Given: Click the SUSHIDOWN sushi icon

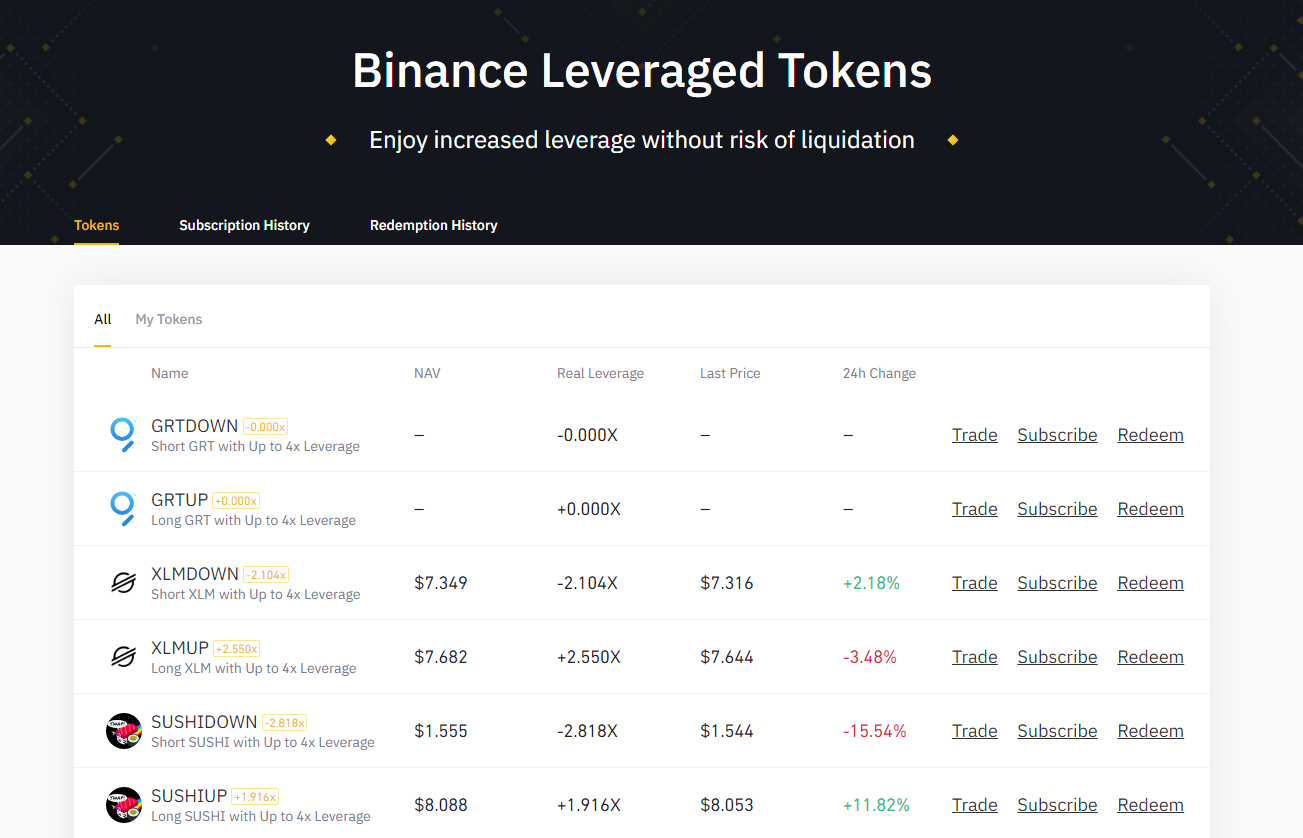Looking at the screenshot, I should [x=123, y=731].
